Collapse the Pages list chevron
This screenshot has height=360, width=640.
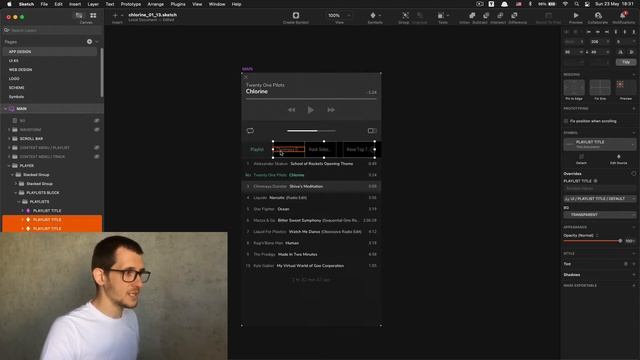(97, 42)
